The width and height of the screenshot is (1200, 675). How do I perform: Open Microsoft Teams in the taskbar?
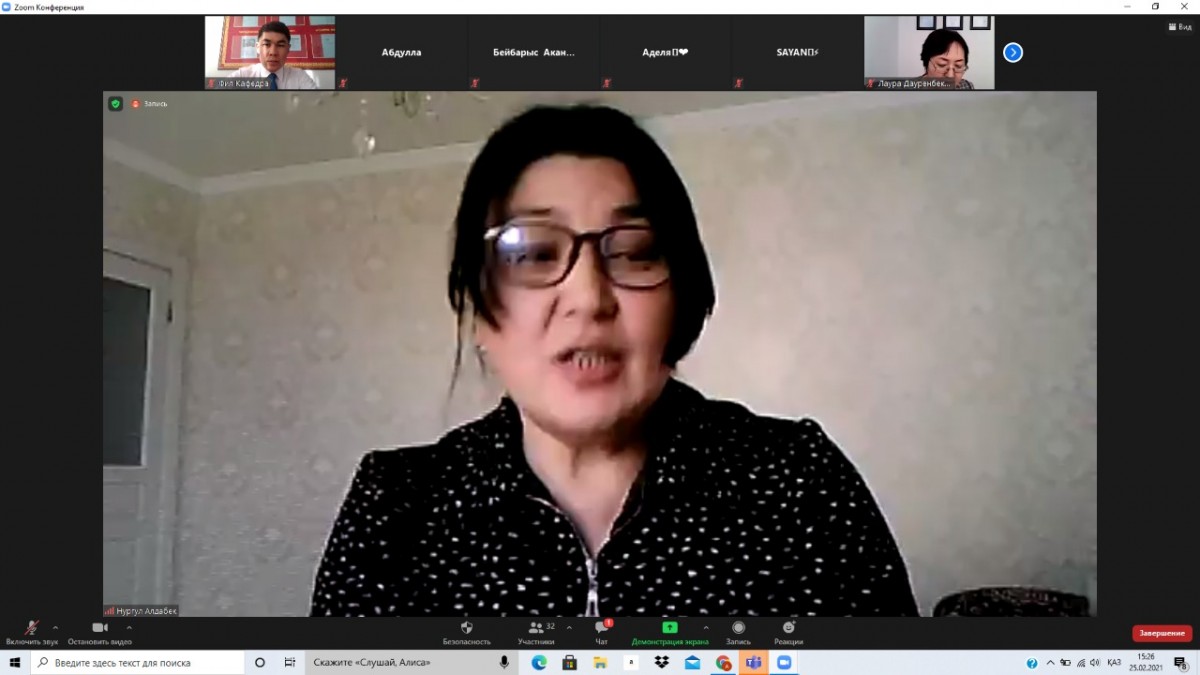[x=753, y=663]
